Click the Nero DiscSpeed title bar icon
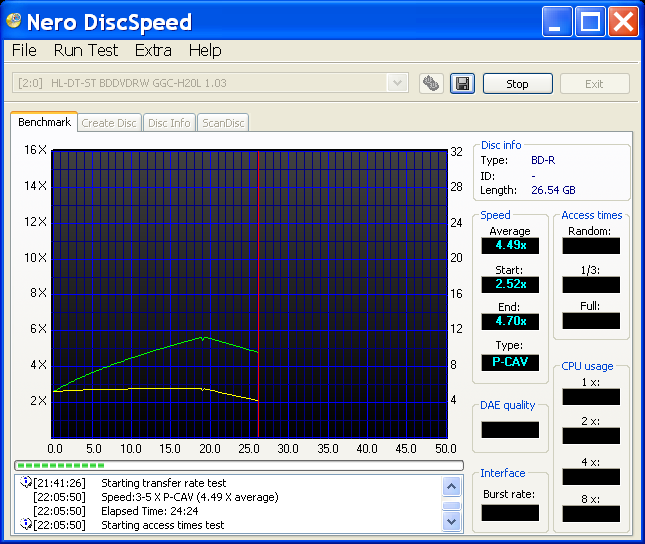Screen dimensions: 645x544 [x=14, y=21]
